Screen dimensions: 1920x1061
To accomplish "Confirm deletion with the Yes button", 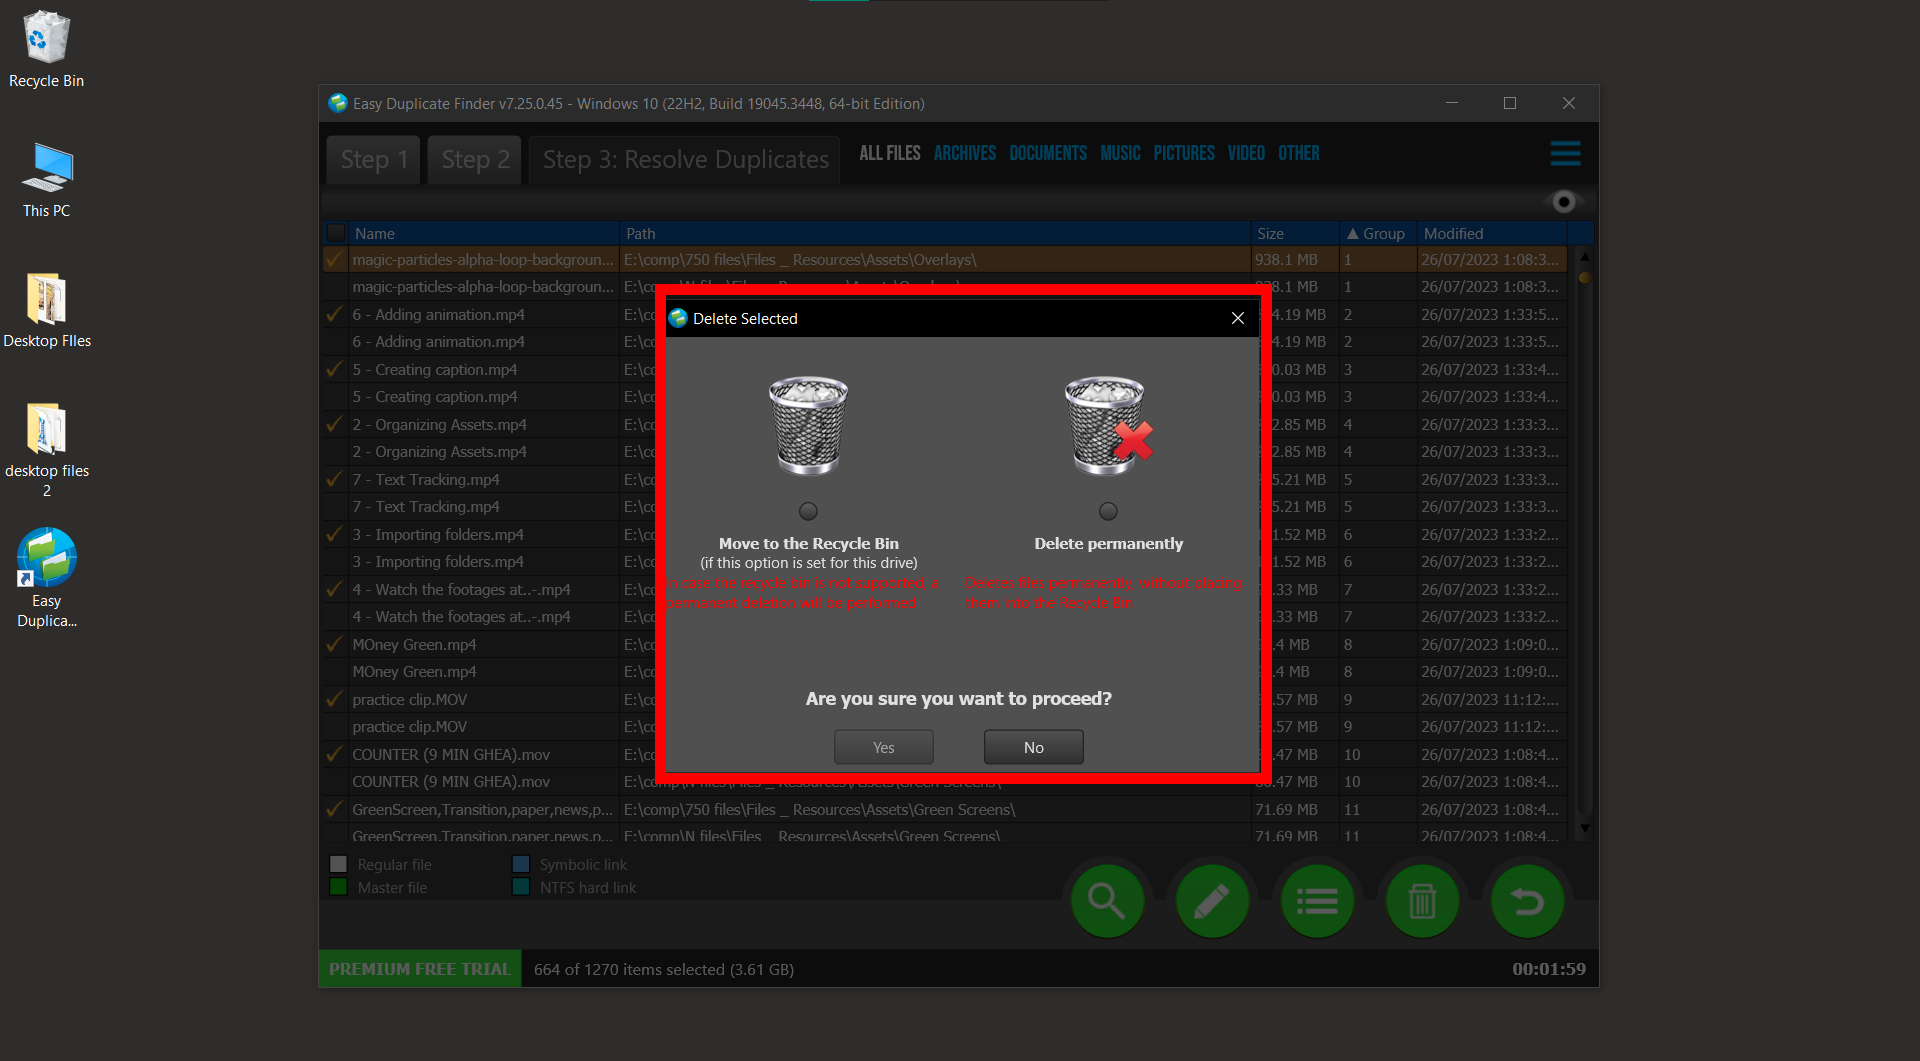I will click(x=883, y=747).
